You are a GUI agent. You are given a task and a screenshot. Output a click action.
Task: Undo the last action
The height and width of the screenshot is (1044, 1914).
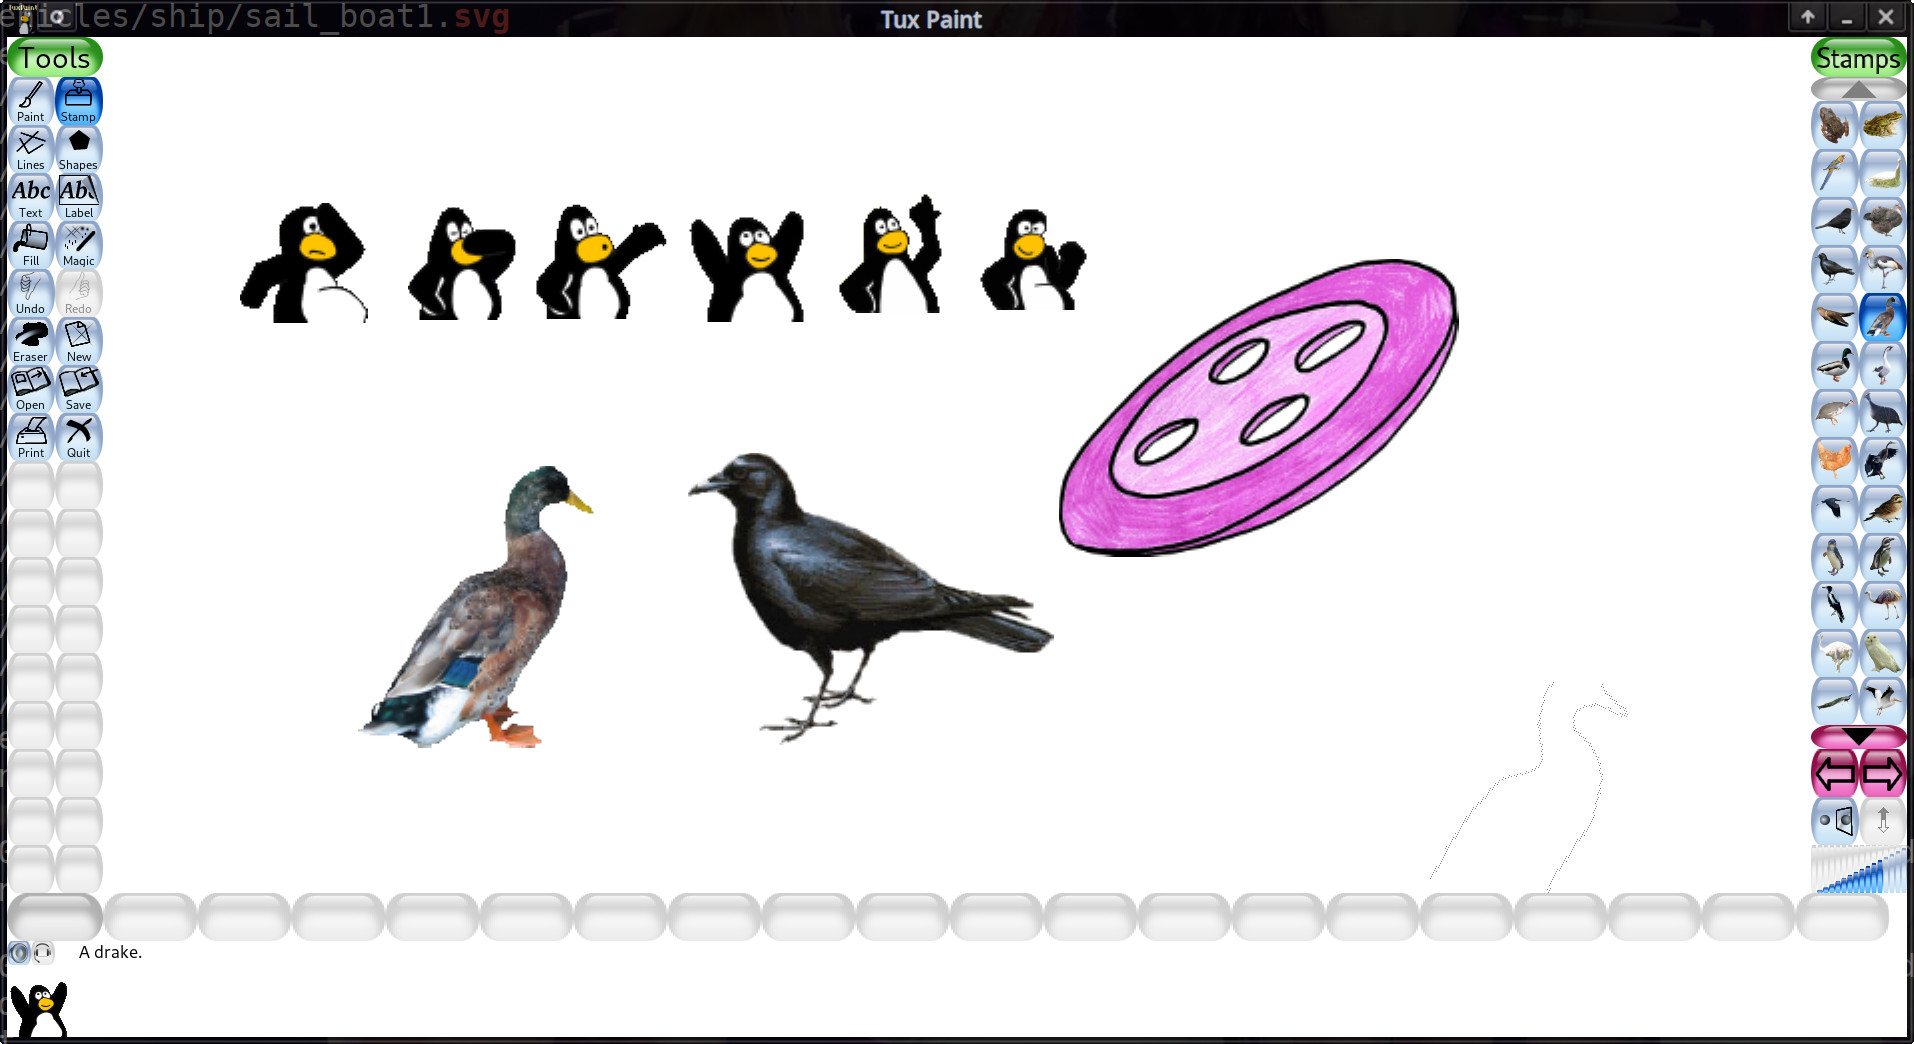point(31,294)
